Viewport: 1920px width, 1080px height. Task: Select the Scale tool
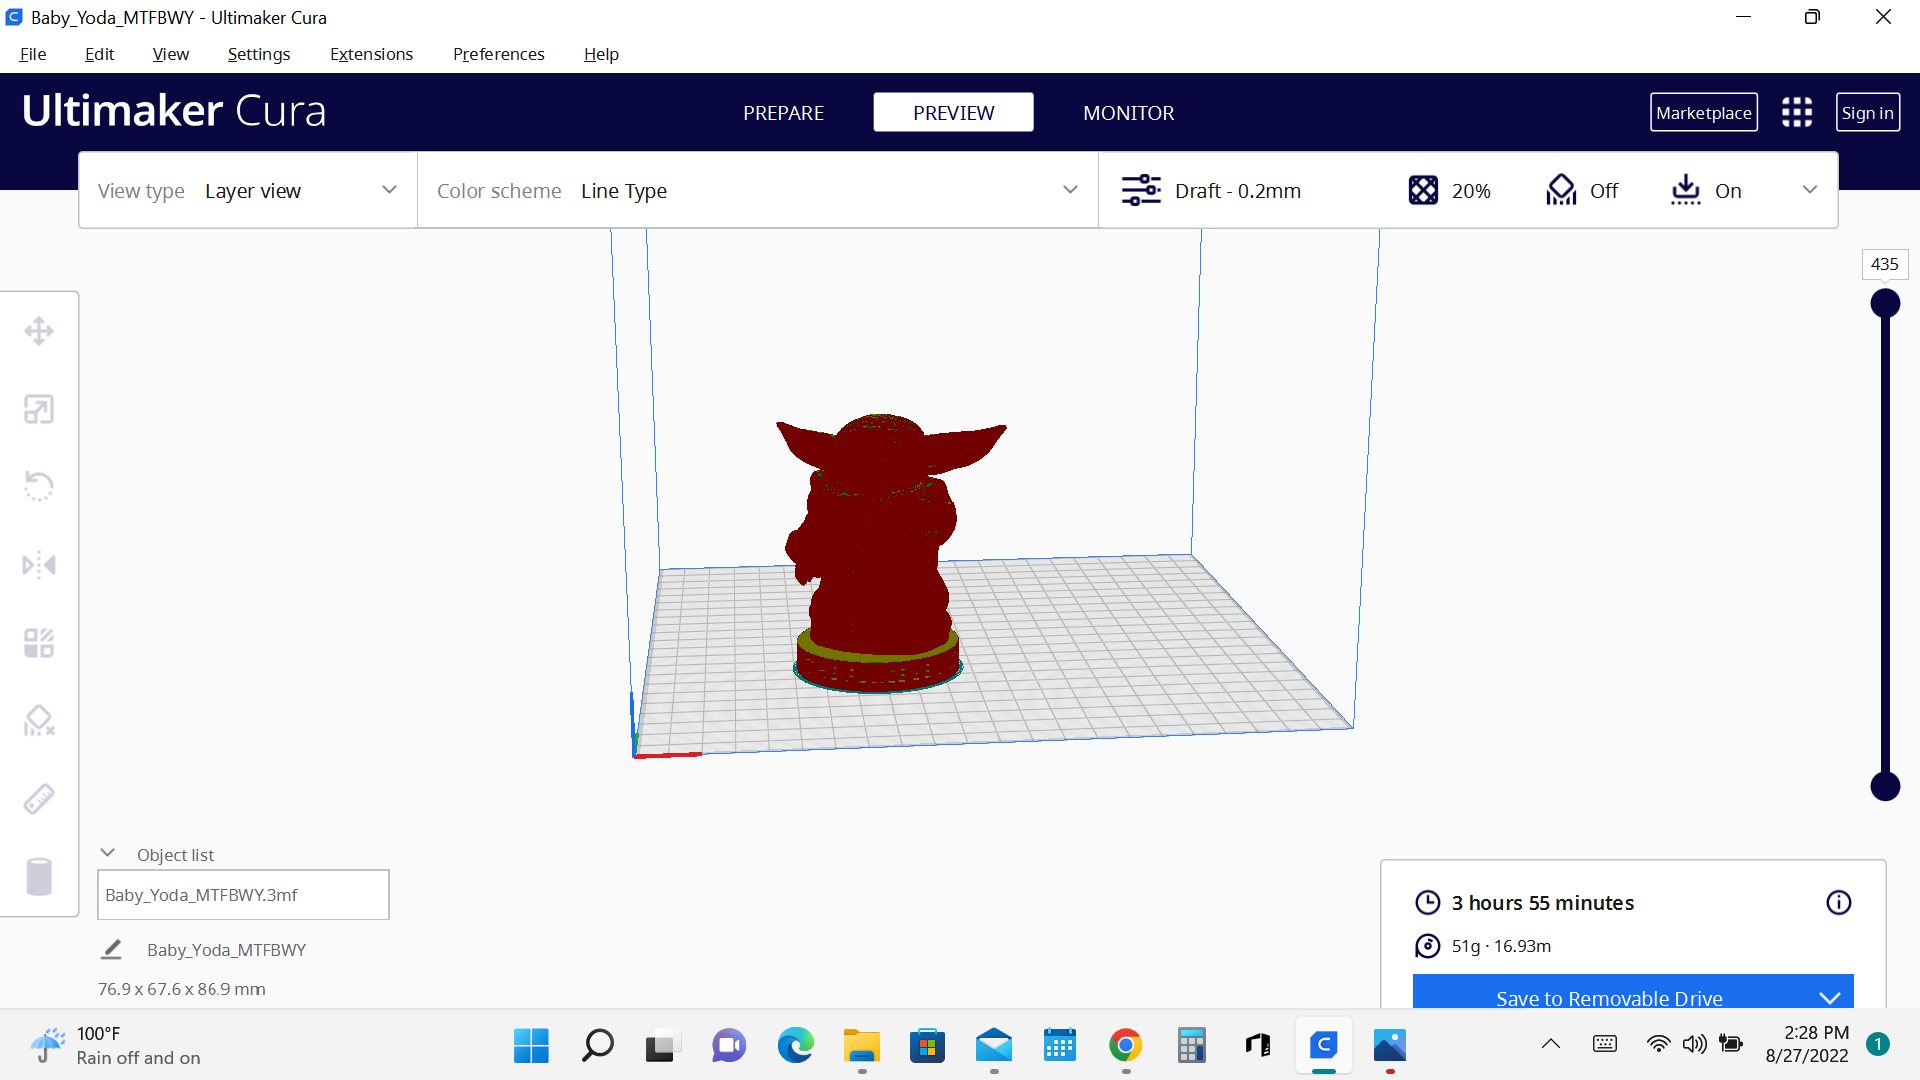[39, 409]
